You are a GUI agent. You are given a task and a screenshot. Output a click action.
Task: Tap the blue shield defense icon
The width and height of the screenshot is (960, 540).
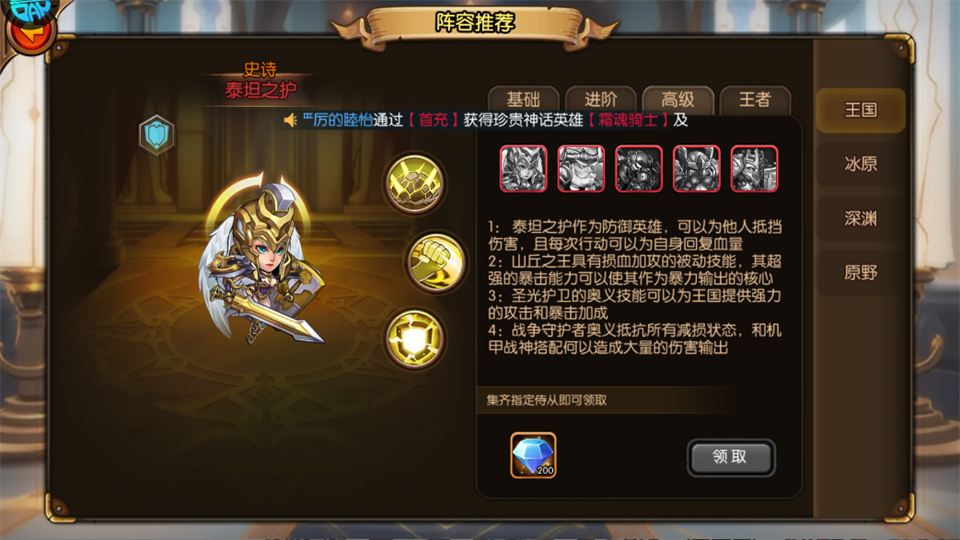click(x=157, y=135)
